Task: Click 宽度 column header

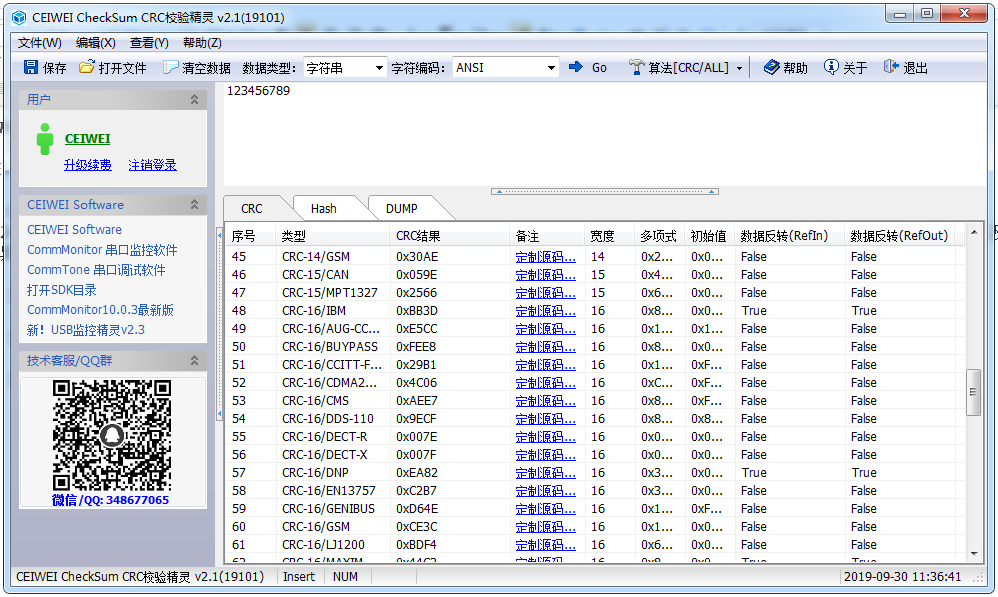Action: coord(609,236)
